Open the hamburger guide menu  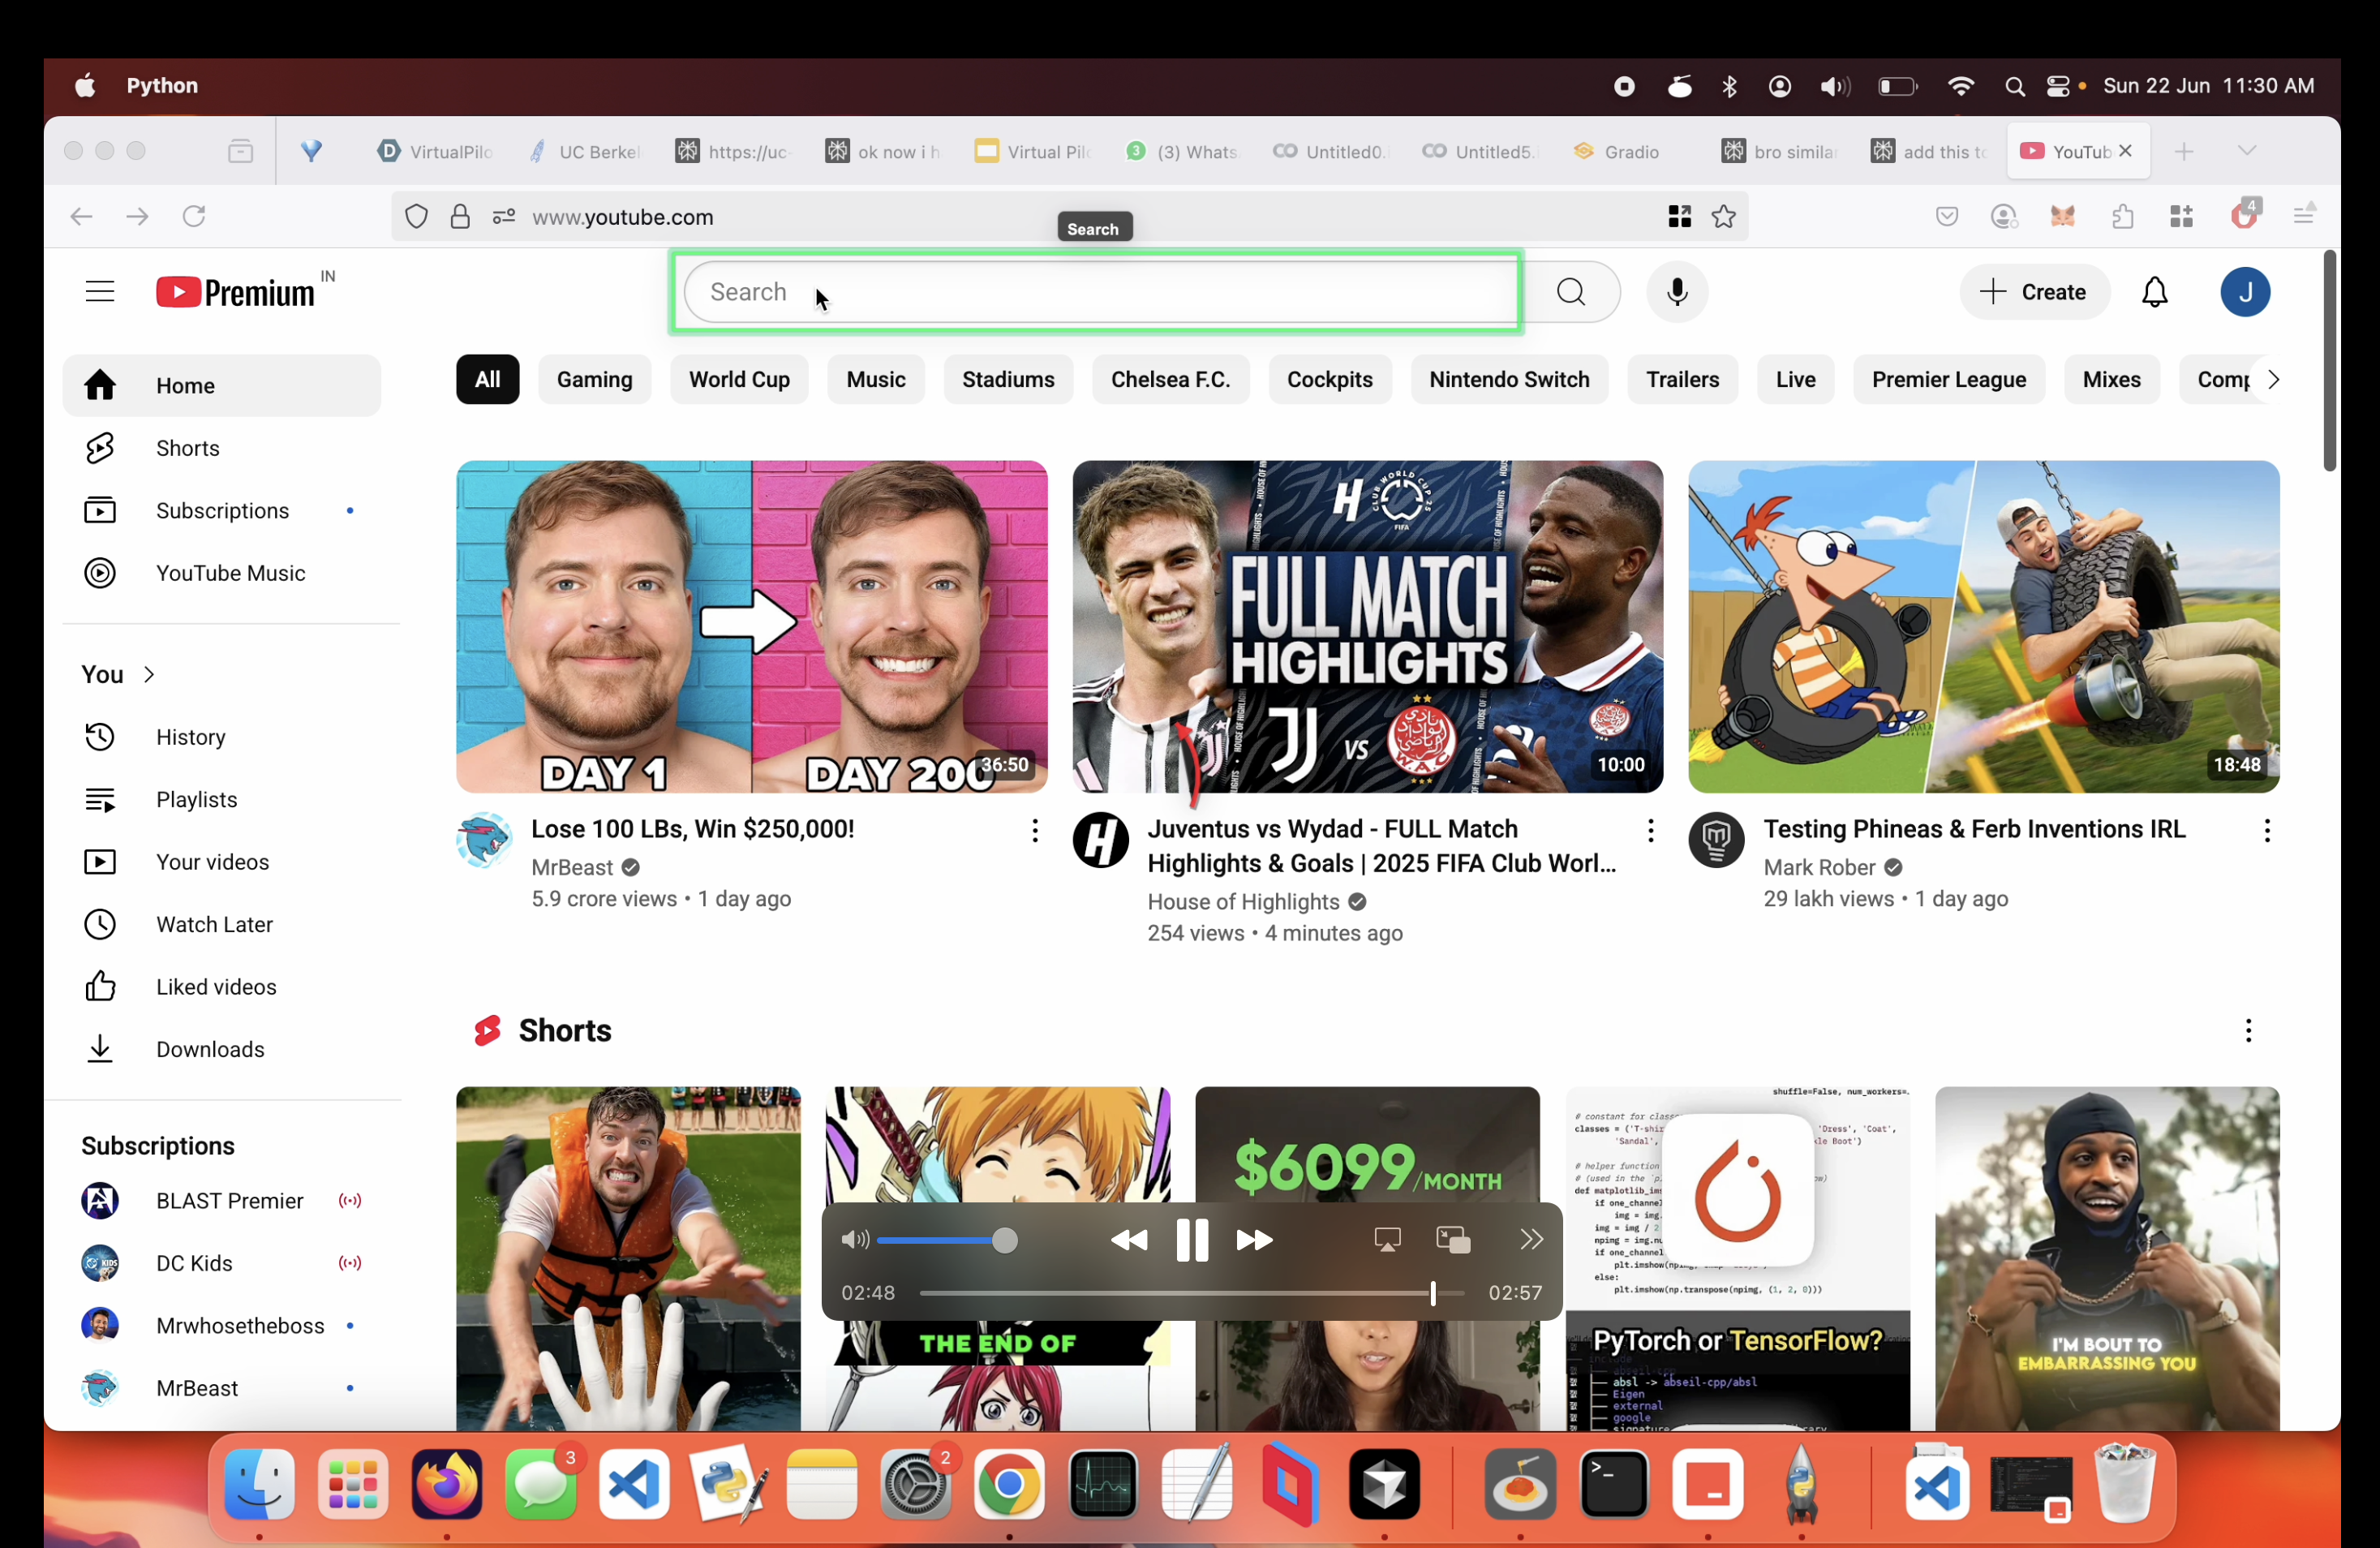[99, 292]
